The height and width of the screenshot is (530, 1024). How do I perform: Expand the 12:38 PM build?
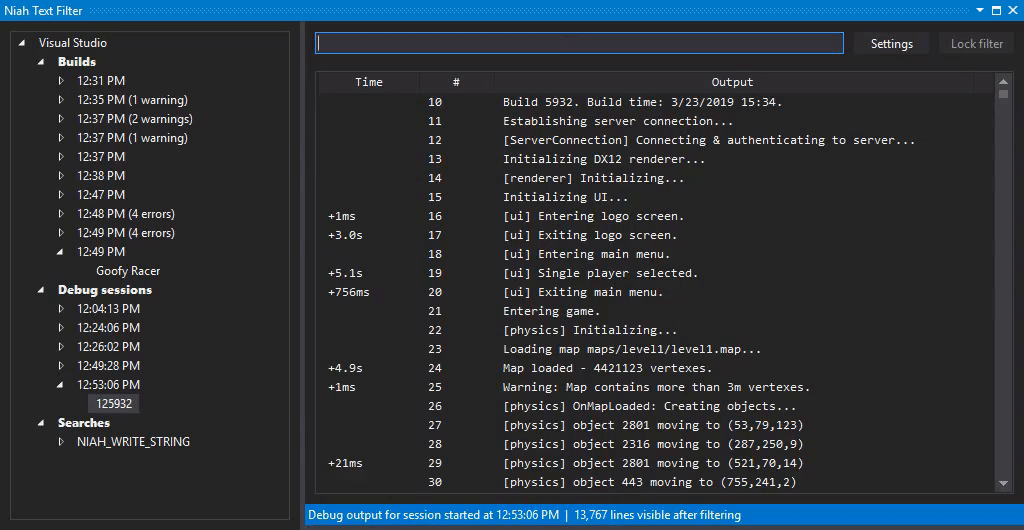pos(61,176)
